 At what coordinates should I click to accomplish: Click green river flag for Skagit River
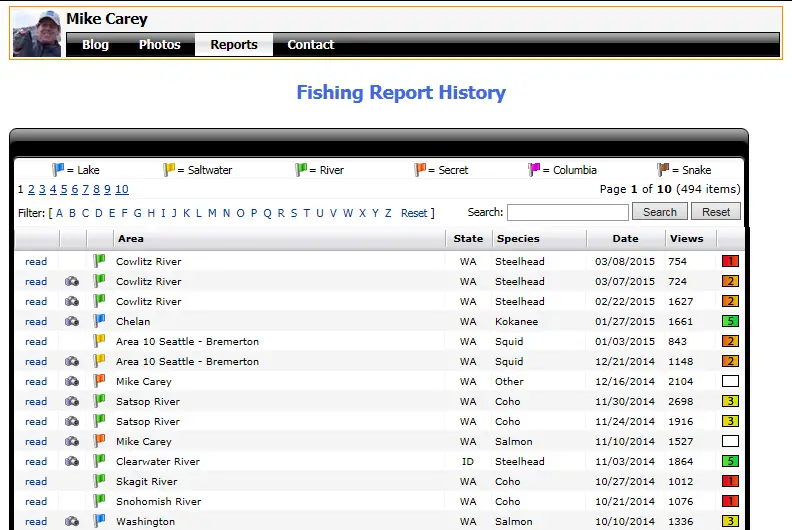(x=99, y=482)
